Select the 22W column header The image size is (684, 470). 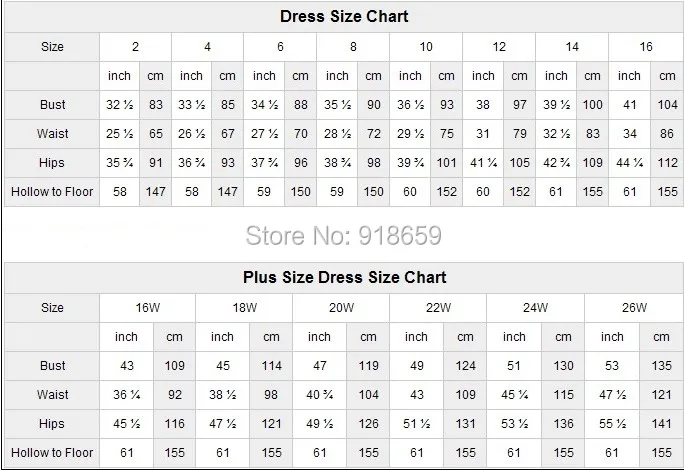coord(440,308)
